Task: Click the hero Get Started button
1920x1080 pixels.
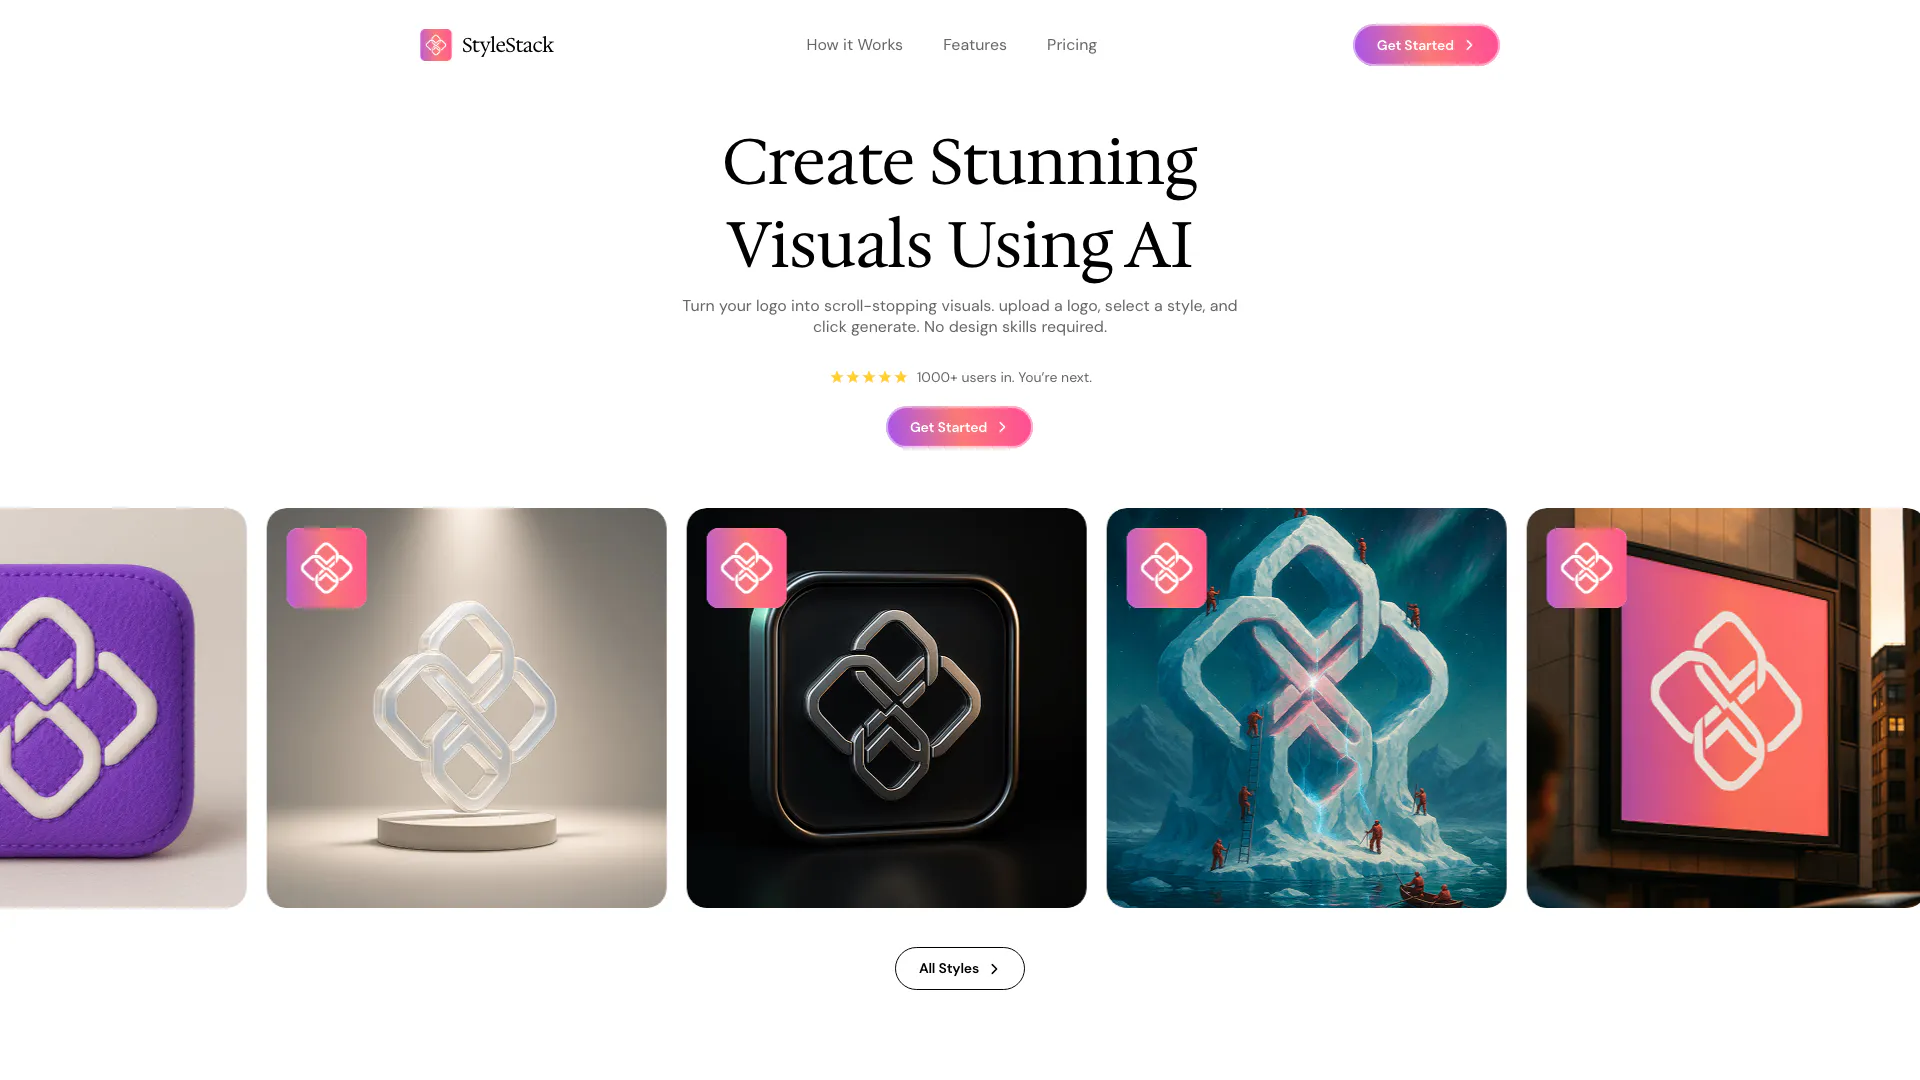Action: [959, 427]
